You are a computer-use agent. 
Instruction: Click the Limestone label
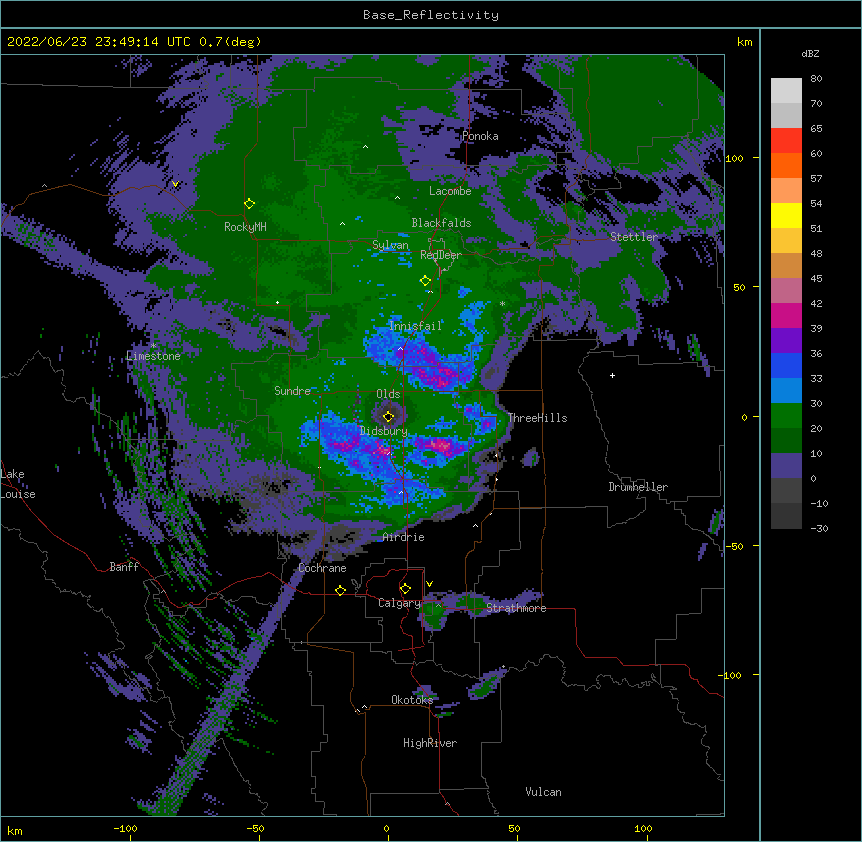coord(153,356)
